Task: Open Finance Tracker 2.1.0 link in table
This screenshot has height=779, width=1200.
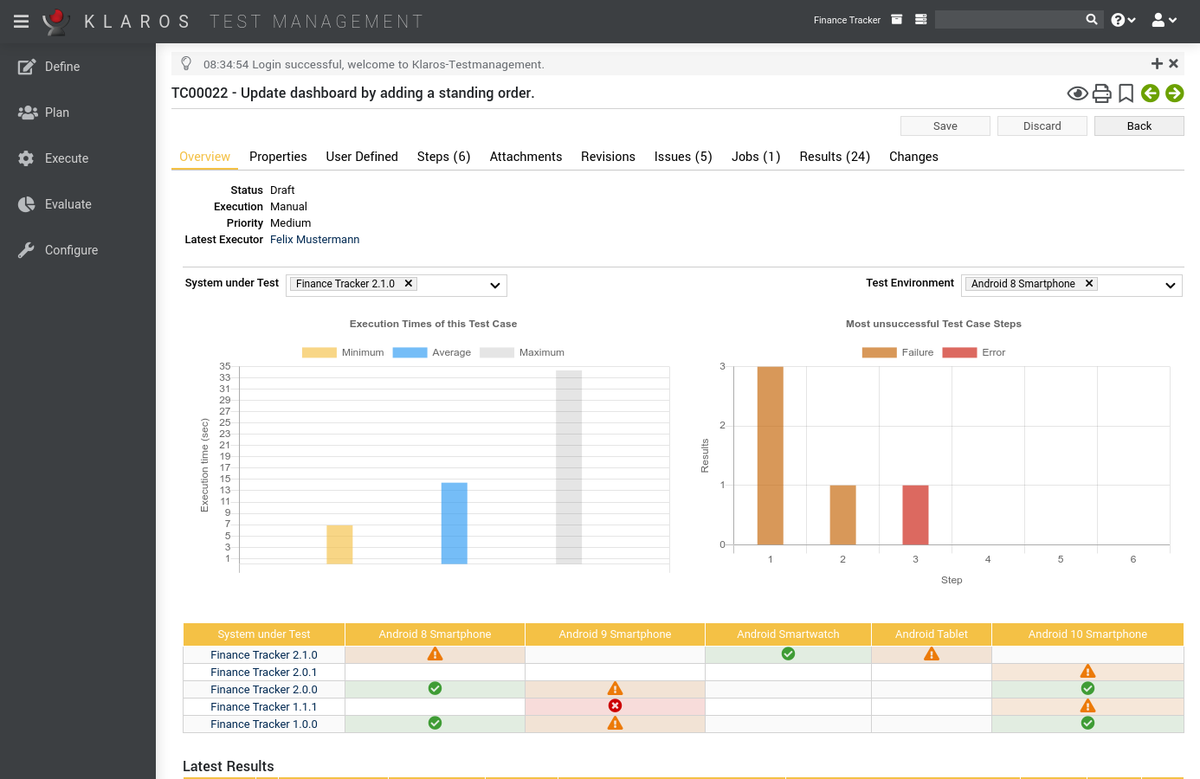Action: [x=264, y=655]
